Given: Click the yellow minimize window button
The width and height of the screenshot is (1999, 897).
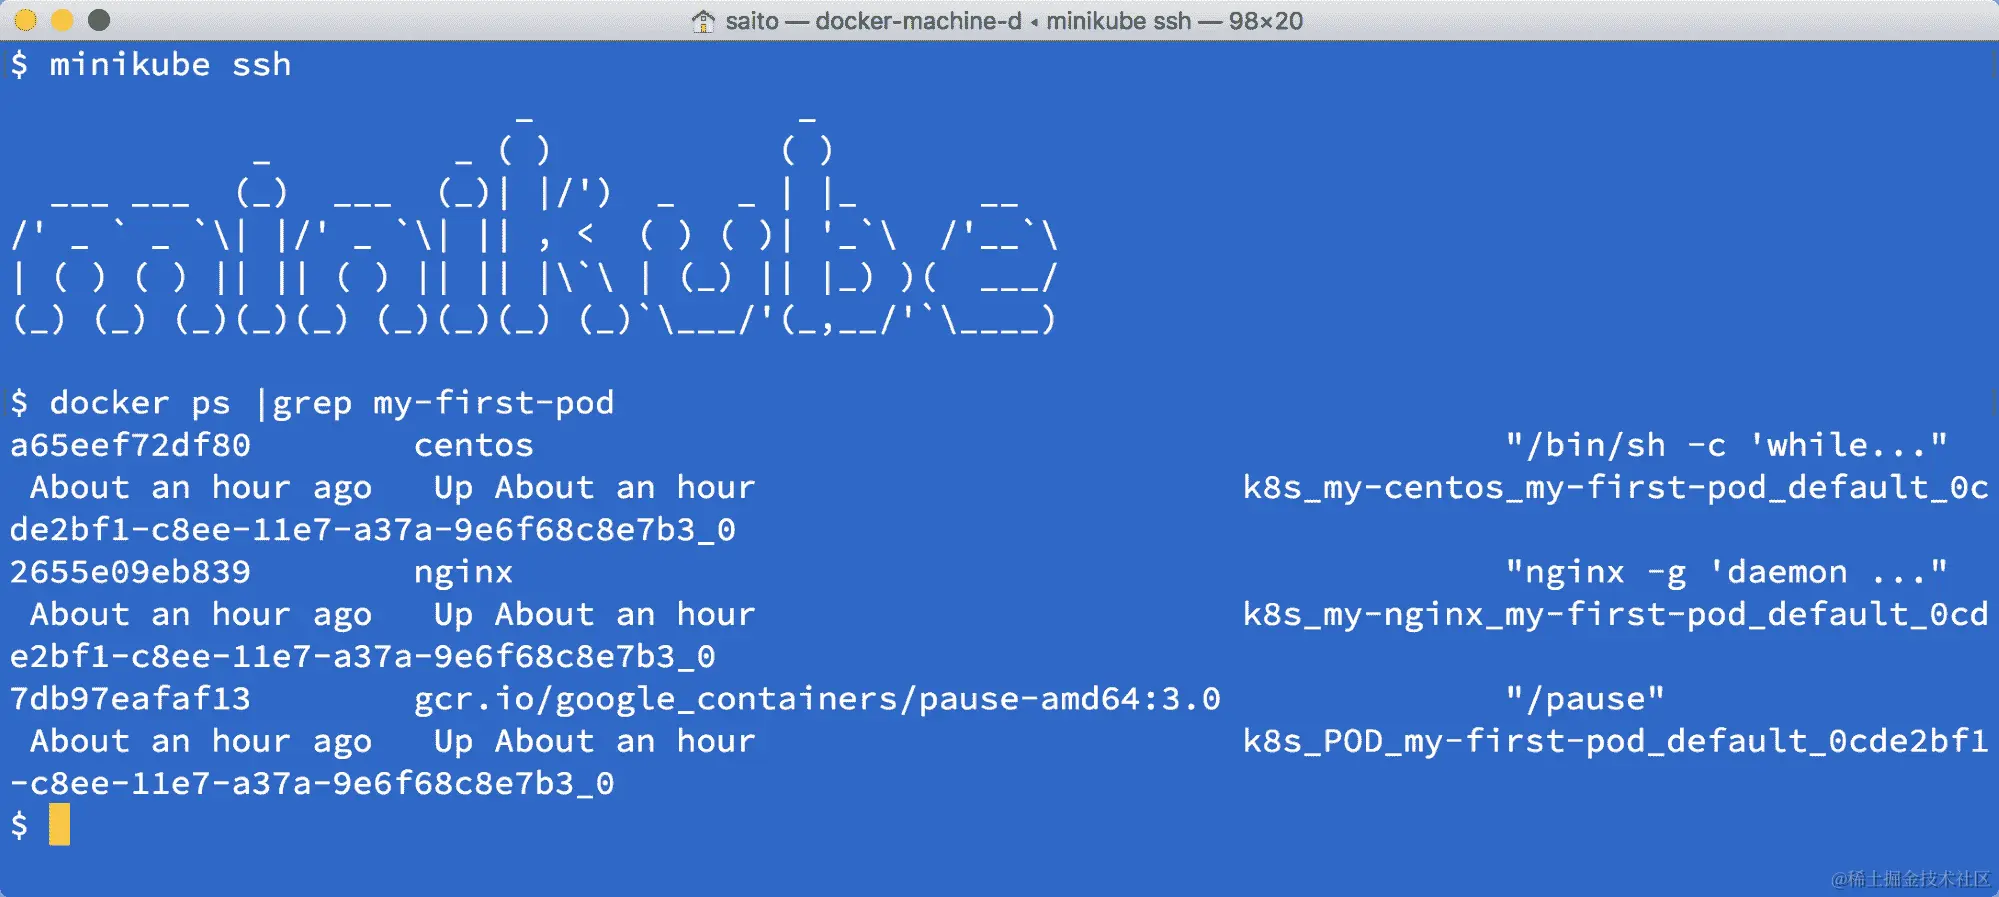Looking at the screenshot, I should tap(62, 20).
